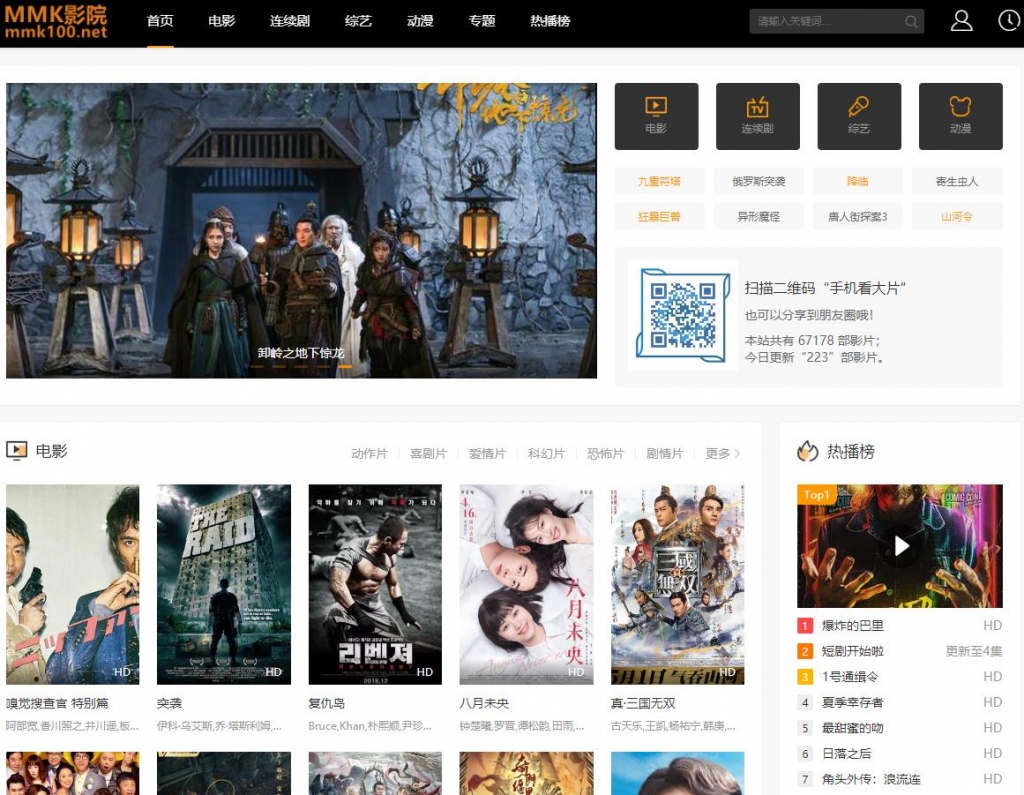Click the user account icon
Image resolution: width=1024 pixels, height=795 pixels.
[961, 21]
